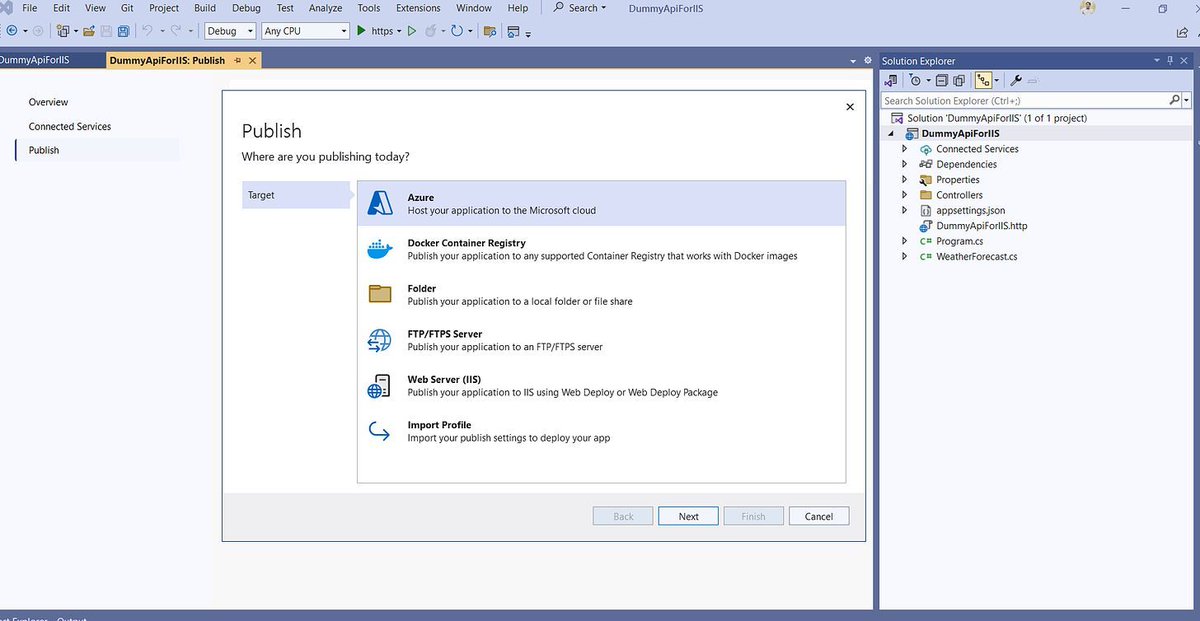The width and height of the screenshot is (1200, 621).
Task: Click the Save All toolbar icon
Action: (x=122, y=31)
